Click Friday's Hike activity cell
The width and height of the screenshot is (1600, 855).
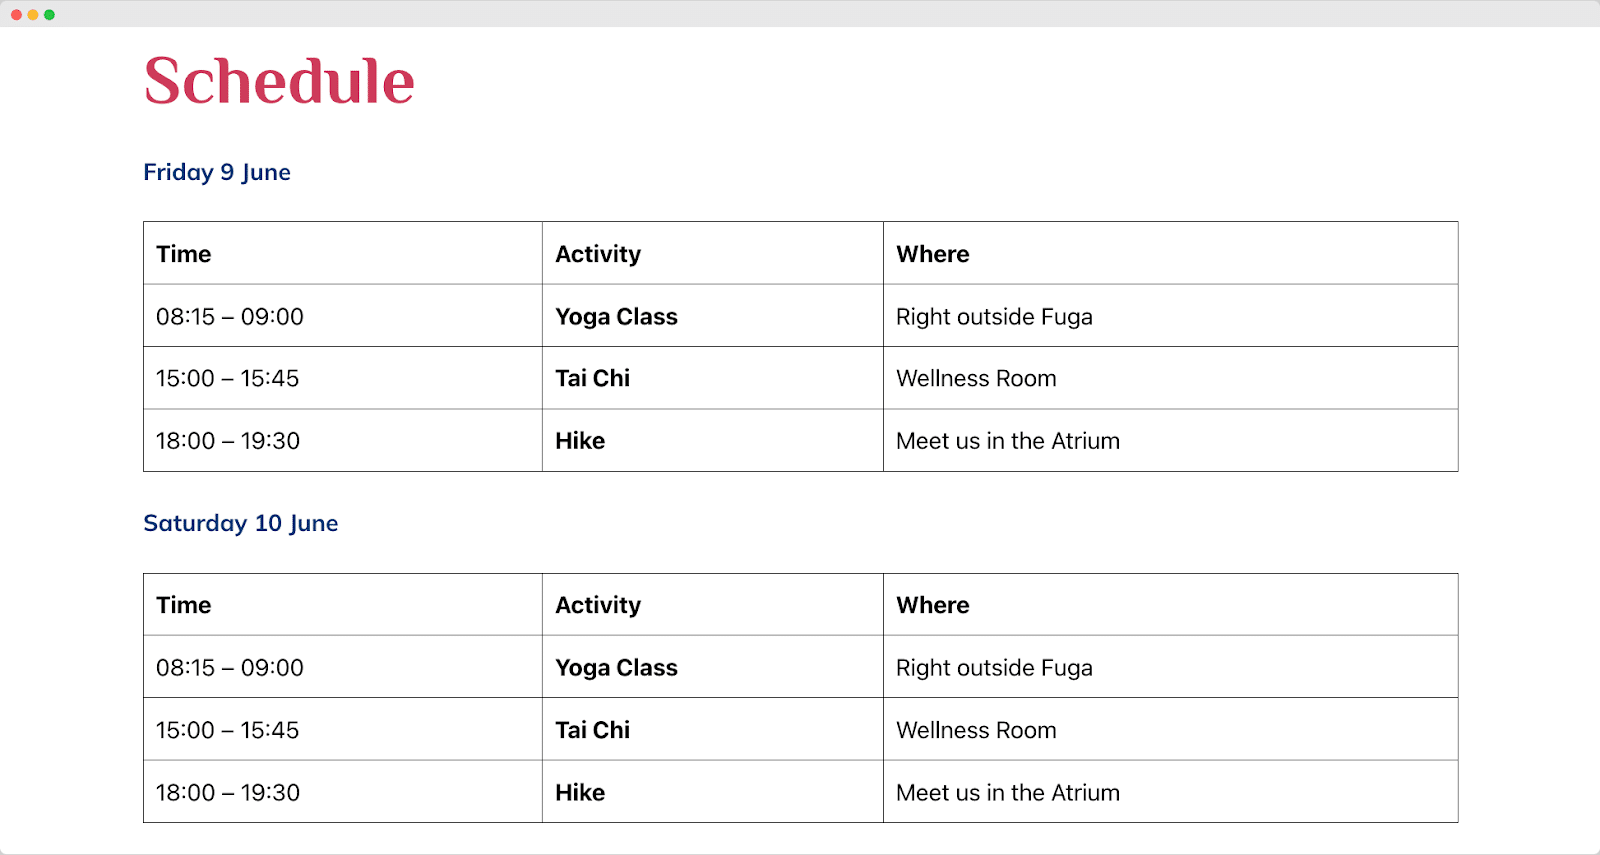click(x=713, y=440)
